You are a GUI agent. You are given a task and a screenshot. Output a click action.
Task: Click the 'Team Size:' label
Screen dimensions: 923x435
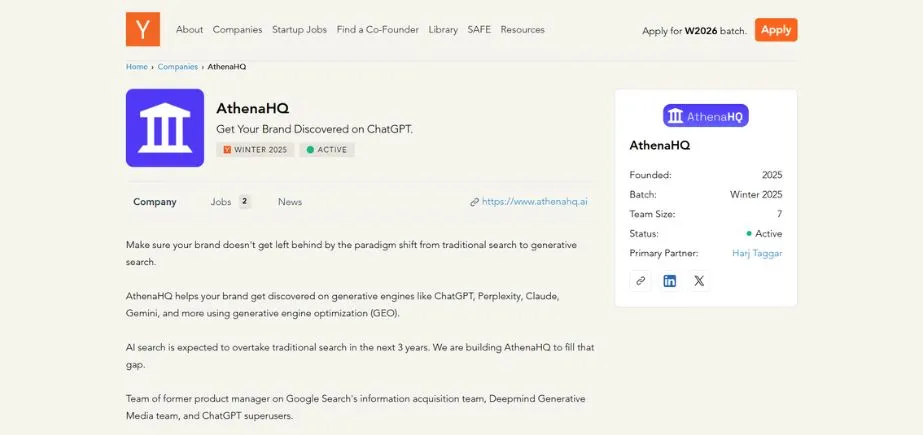(652, 214)
